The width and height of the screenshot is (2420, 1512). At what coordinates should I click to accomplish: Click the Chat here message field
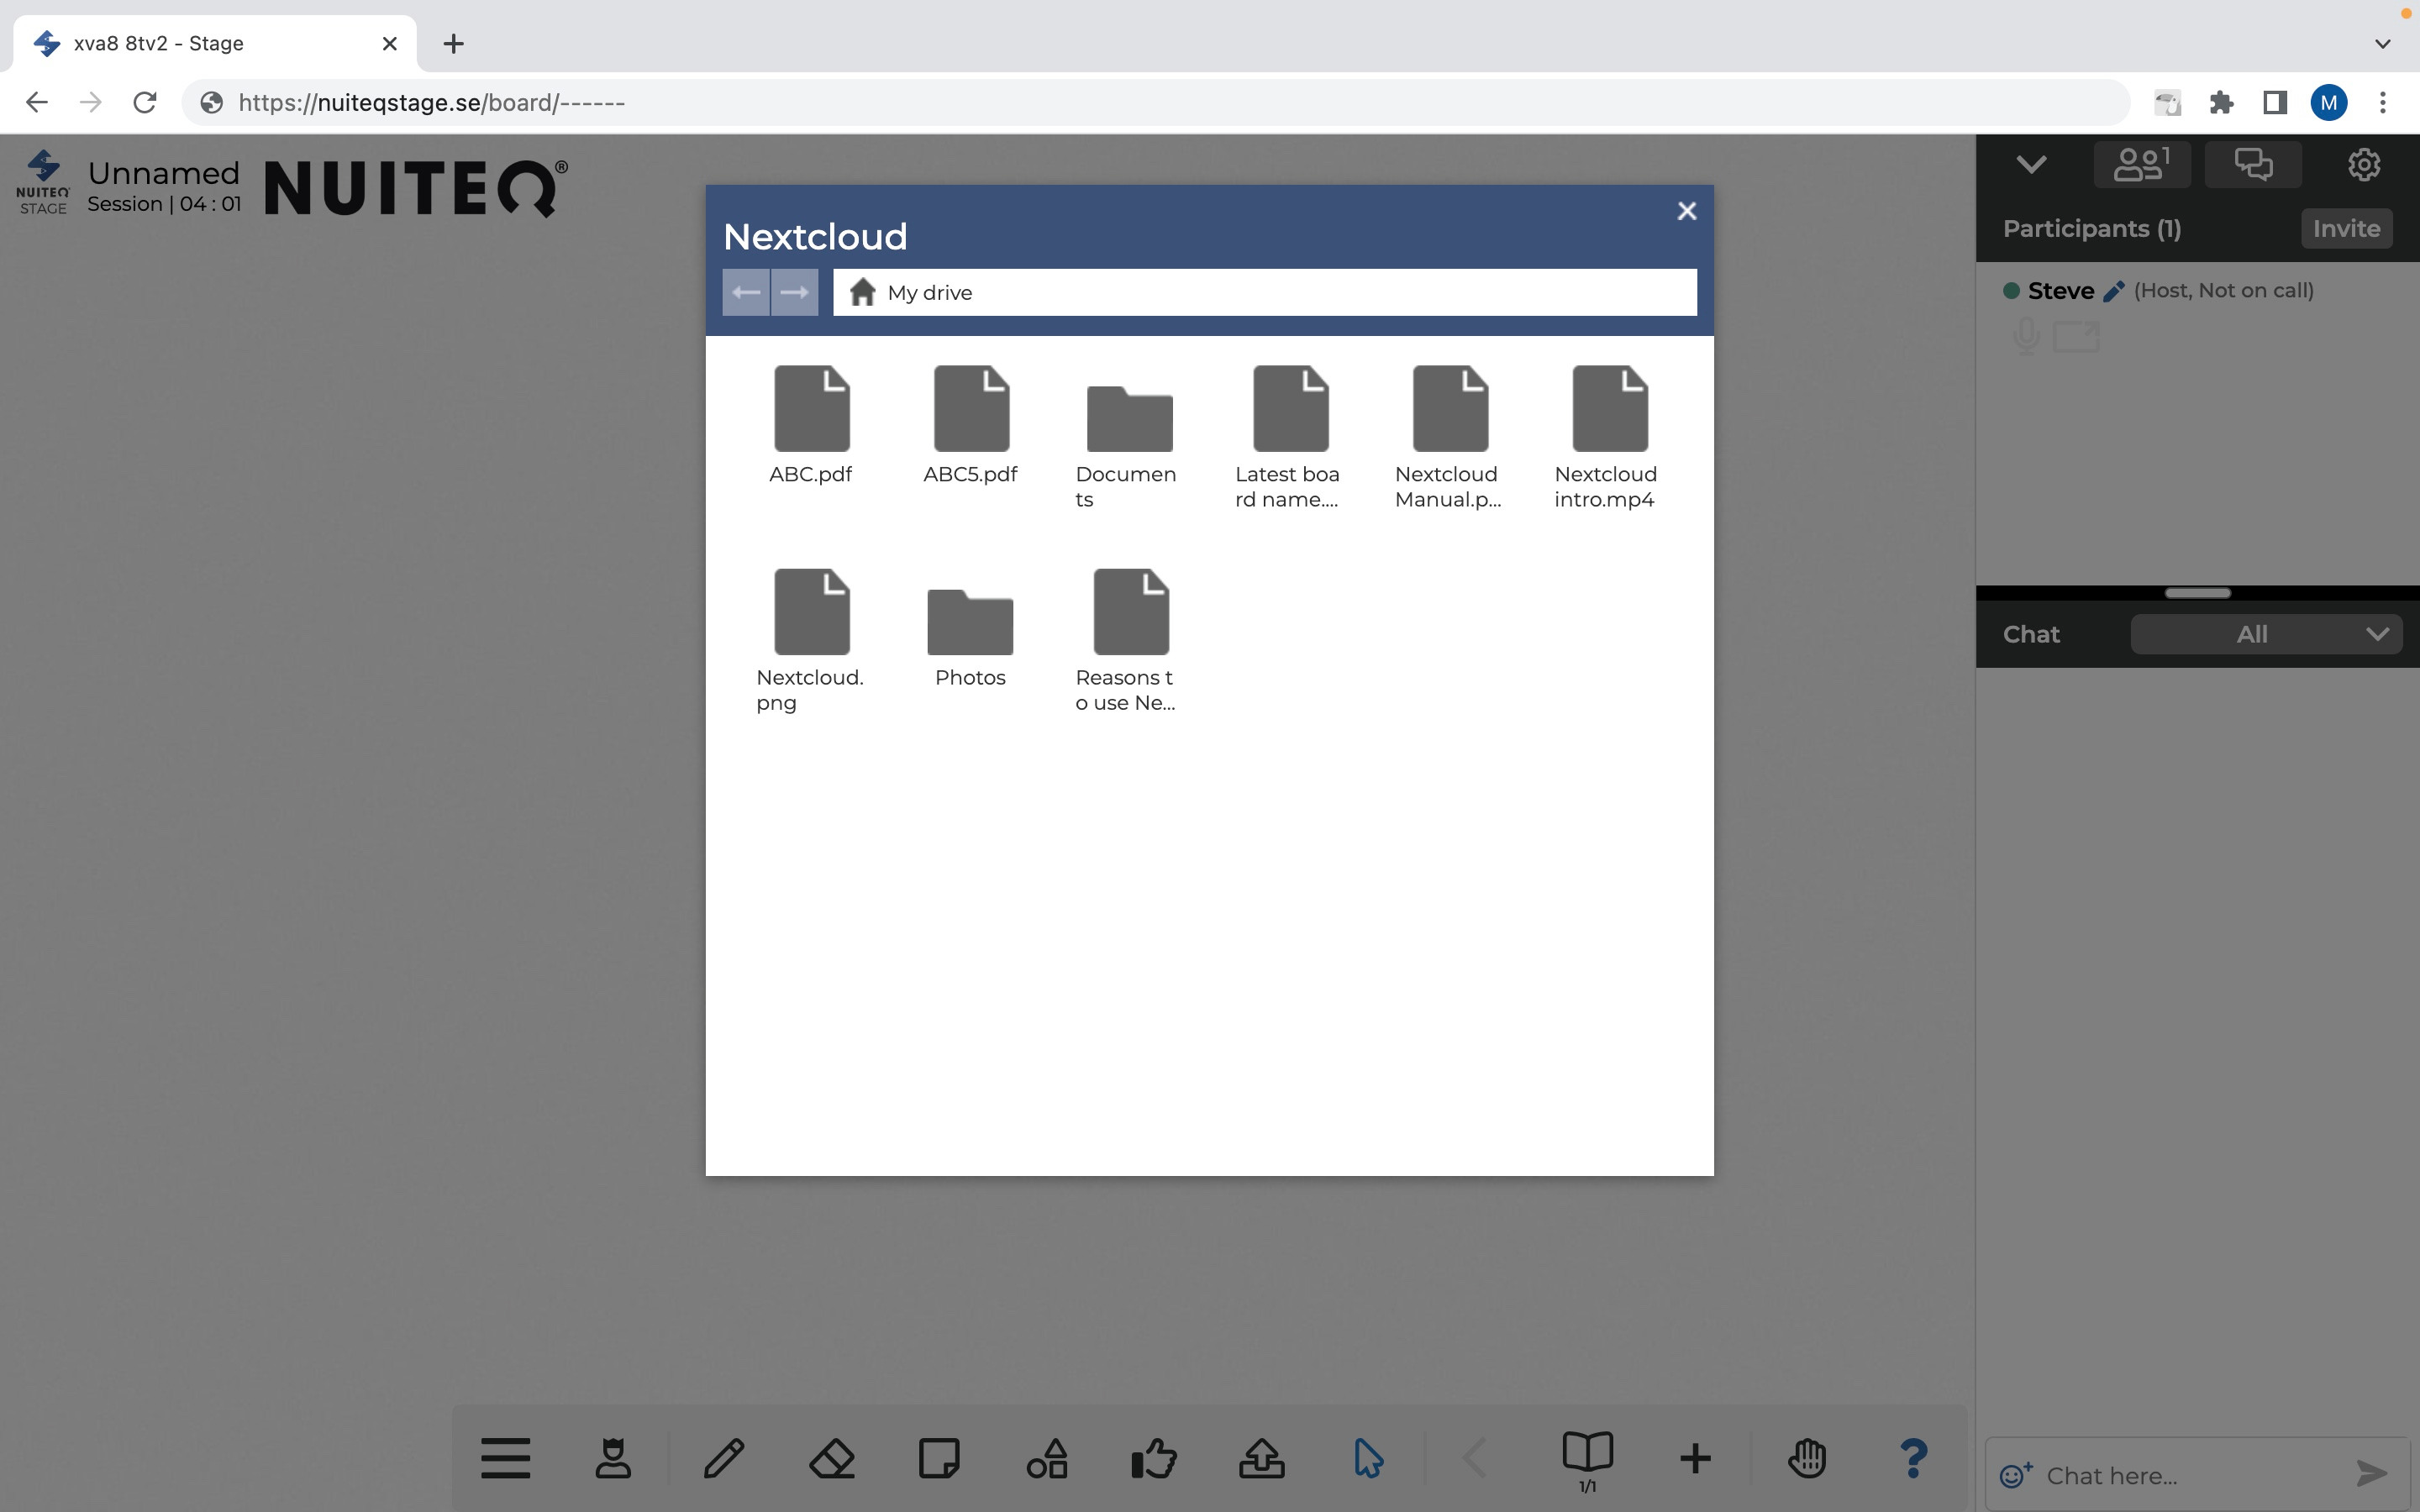(2190, 1475)
